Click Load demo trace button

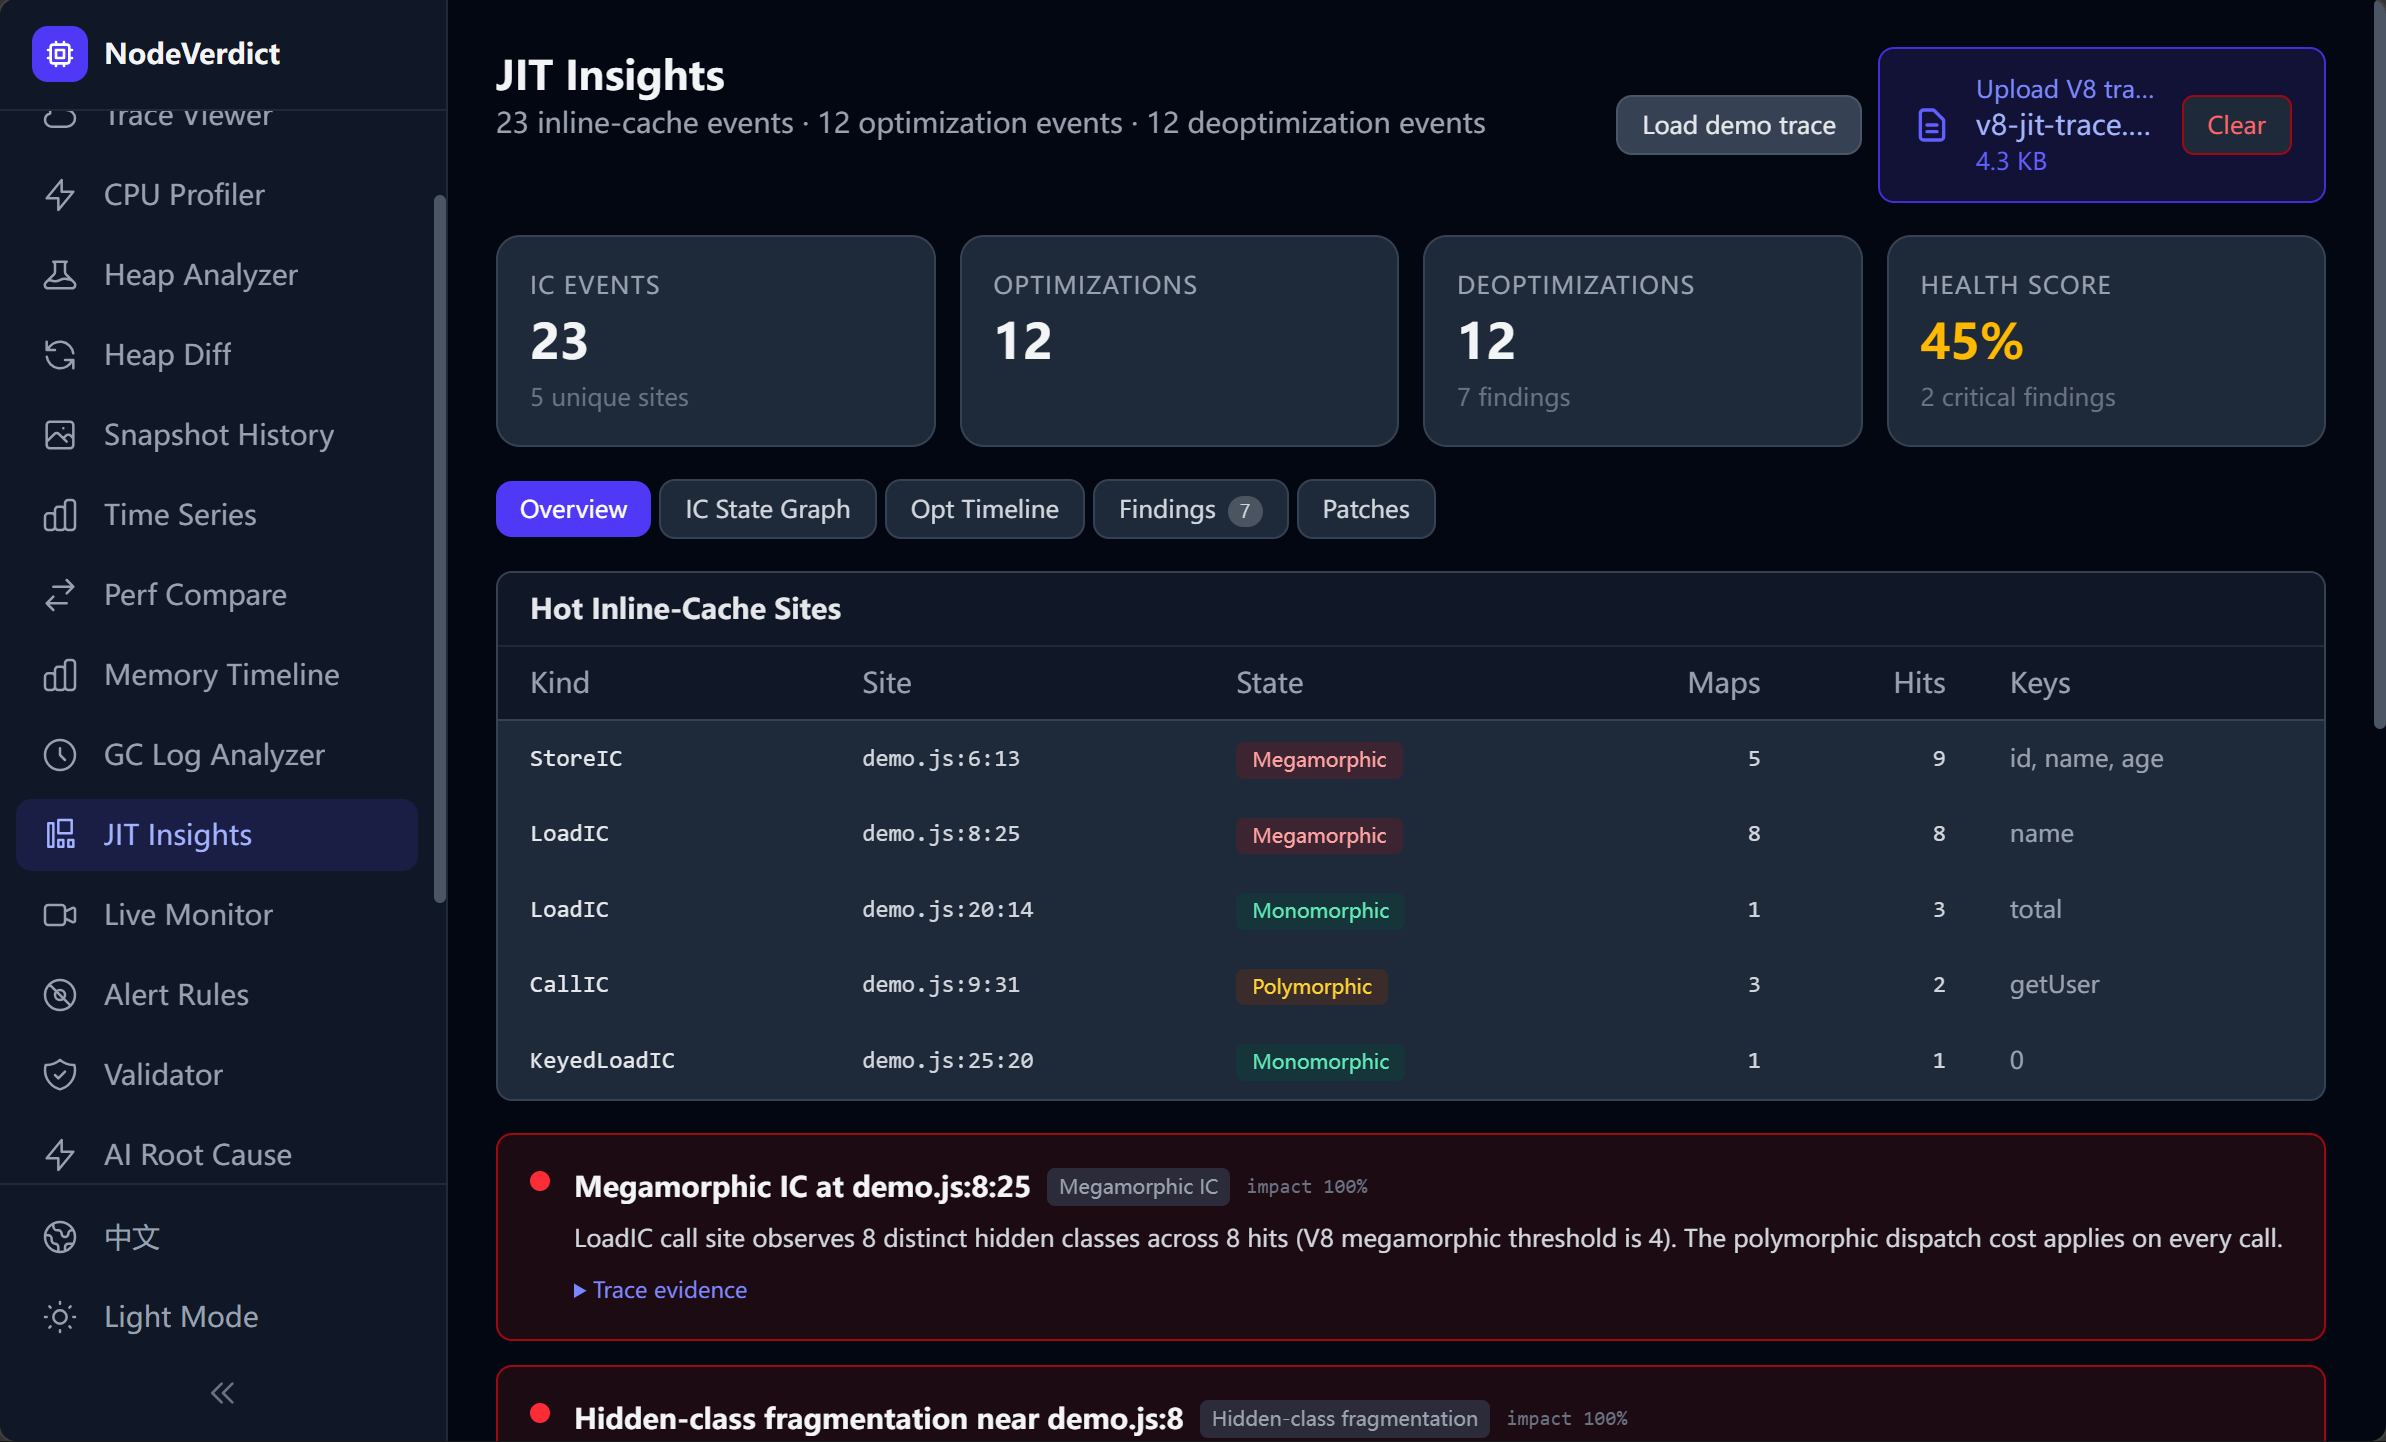(x=1738, y=125)
